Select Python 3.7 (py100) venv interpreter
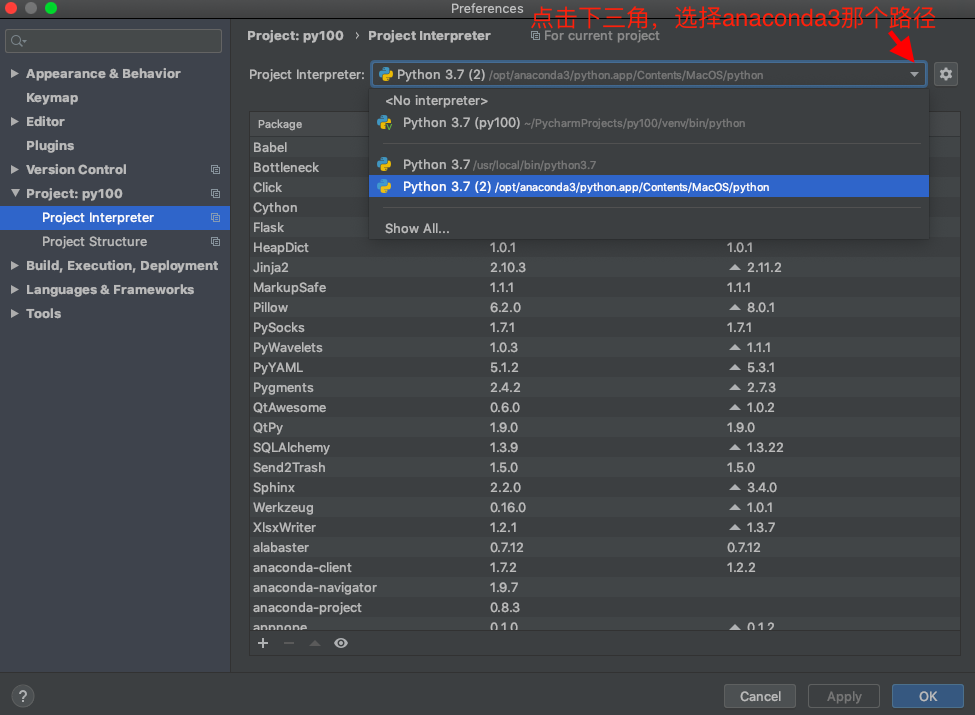Image resolution: width=975 pixels, height=715 pixels. pos(649,123)
